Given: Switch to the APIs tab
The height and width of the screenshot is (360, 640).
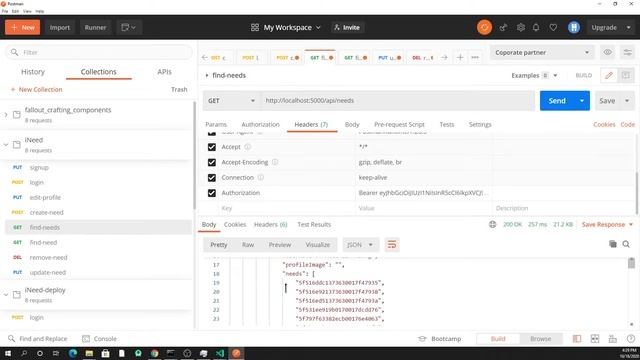Looking at the screenshot, I should (164, 72).
